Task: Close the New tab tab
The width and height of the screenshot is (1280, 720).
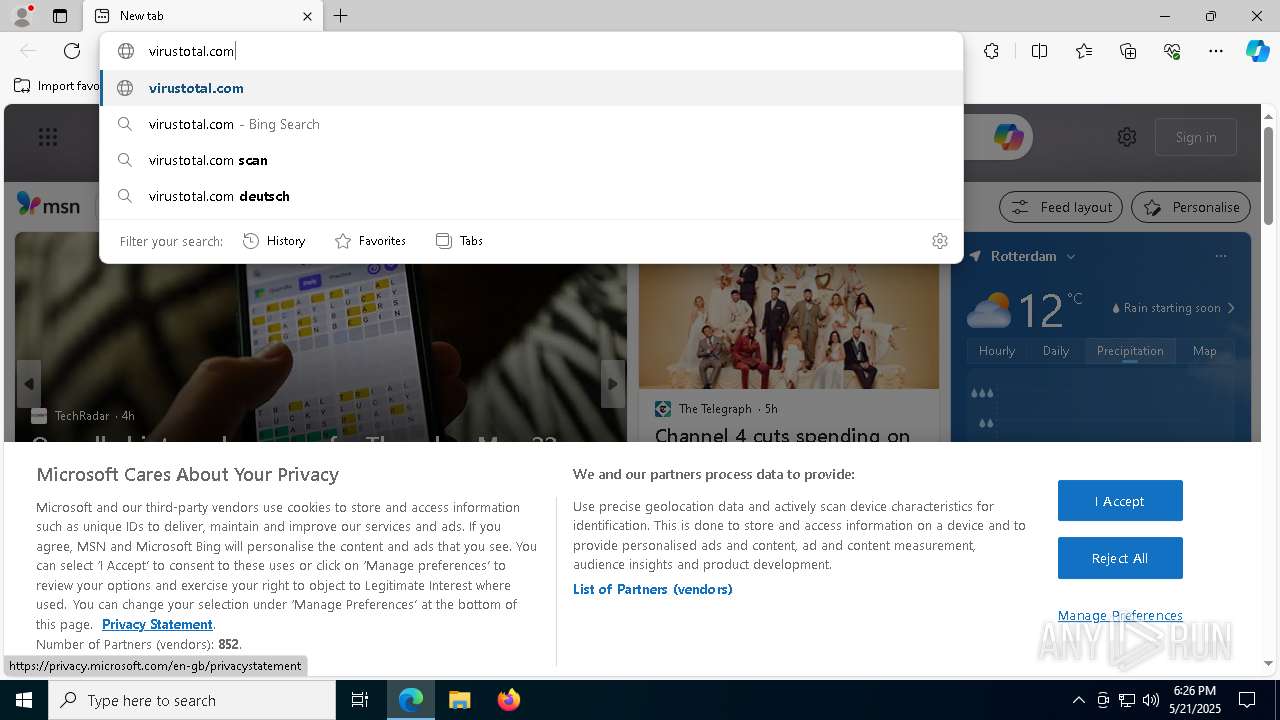Action: click(307, 16)
